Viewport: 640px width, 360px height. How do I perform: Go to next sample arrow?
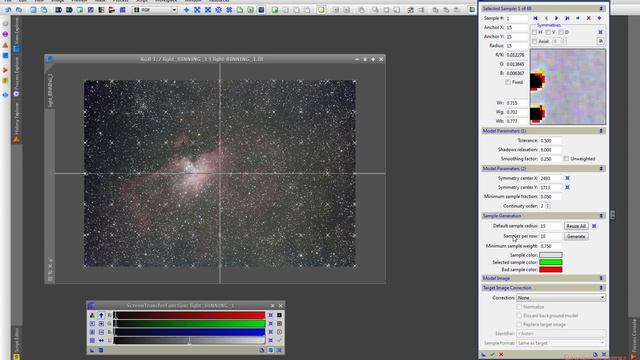(x=556, y=18)
